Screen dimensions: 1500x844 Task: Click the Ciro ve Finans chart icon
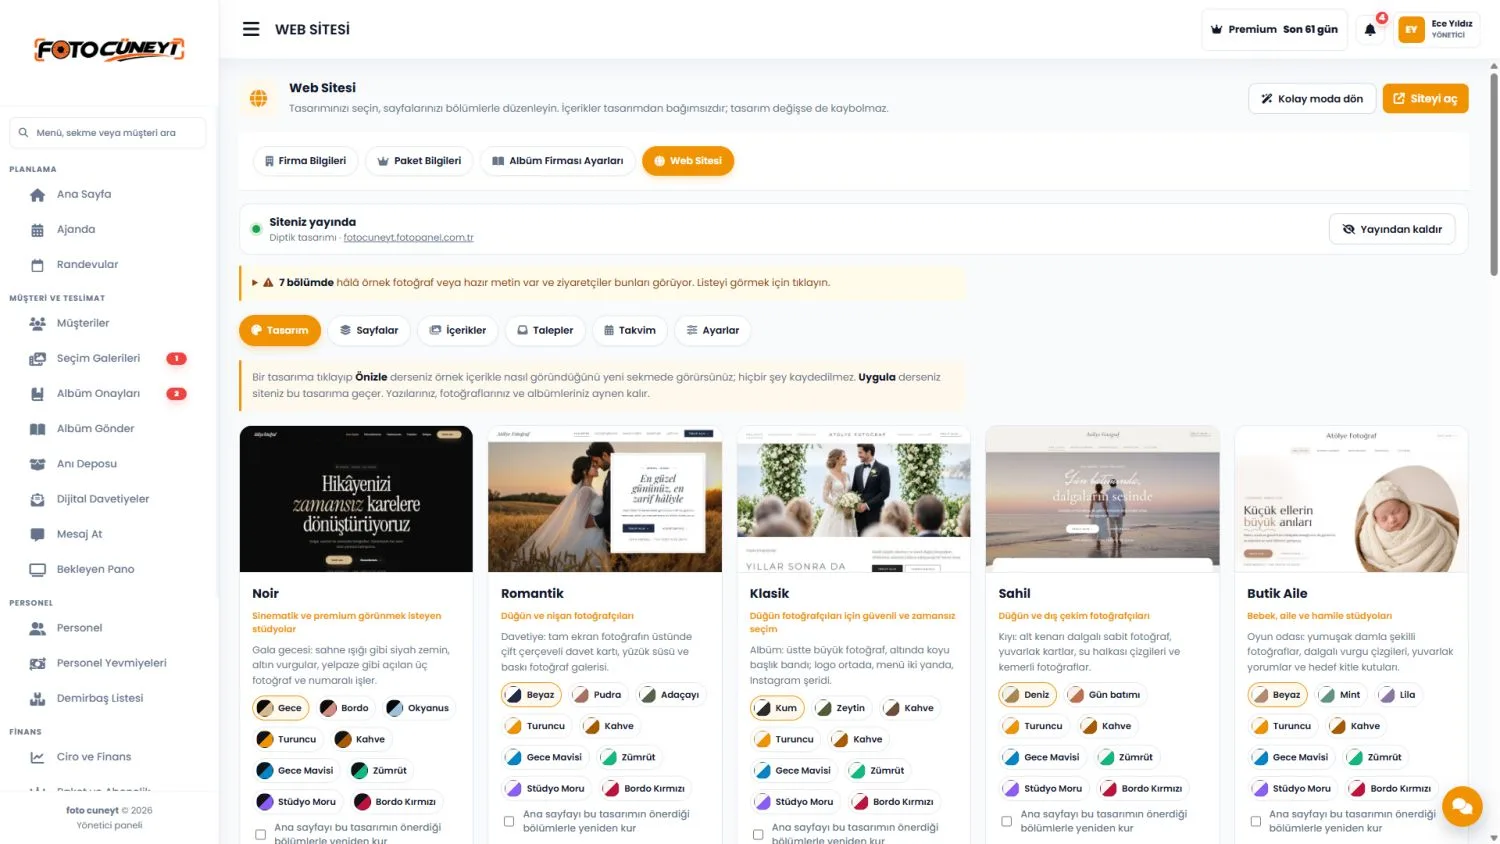coord(37,757)
